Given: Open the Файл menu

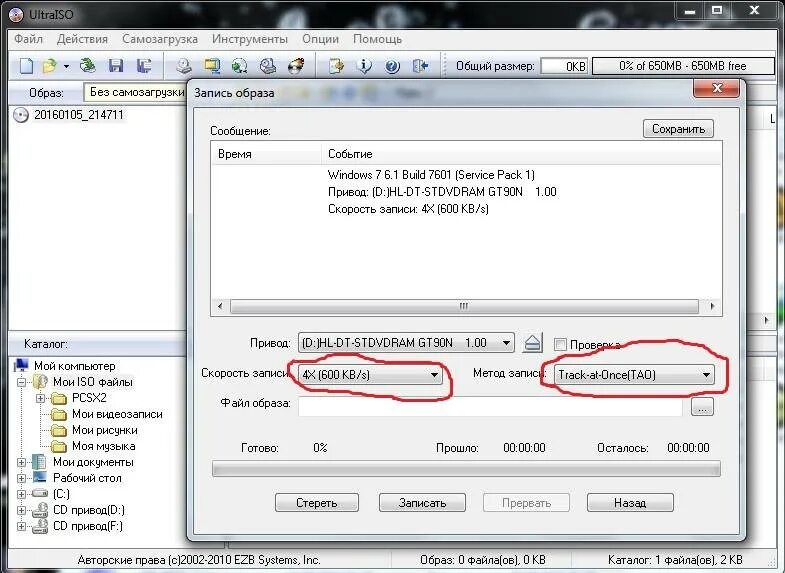Looking at the screenshot, I should tap(28, 39).
